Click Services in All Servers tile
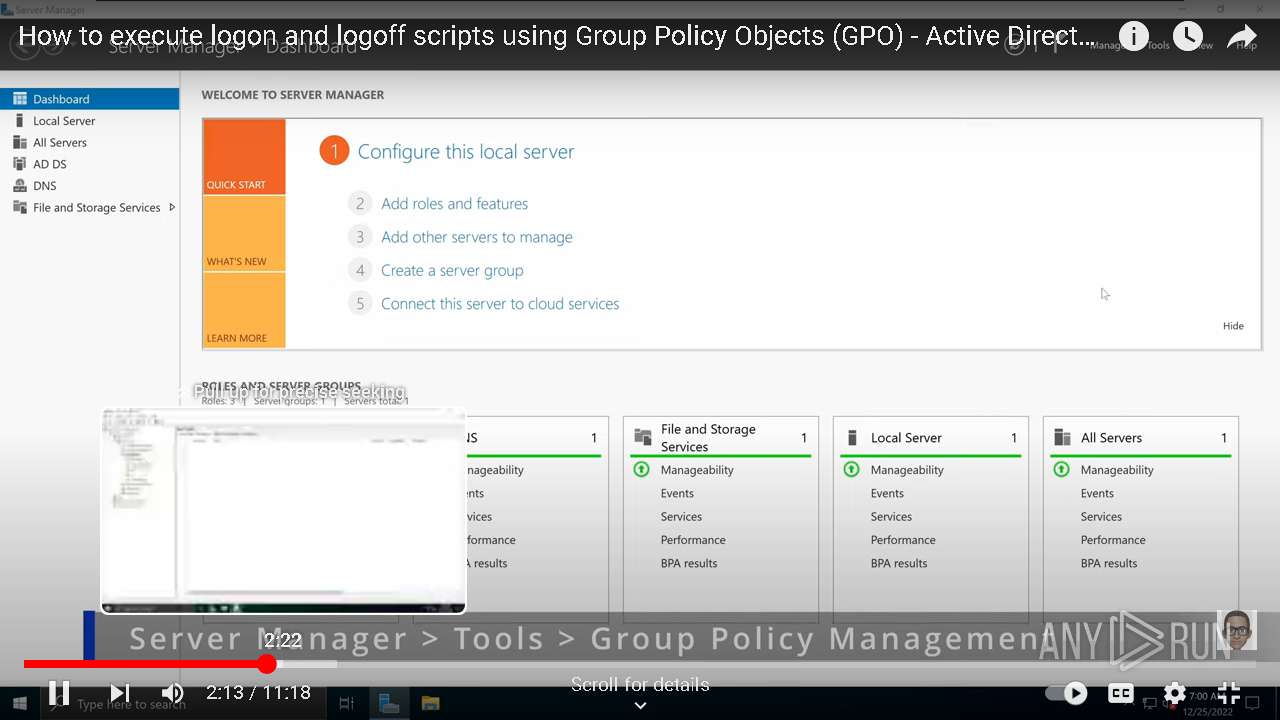This screenshot has width=1280, height=720. (x=1101, y=517)
